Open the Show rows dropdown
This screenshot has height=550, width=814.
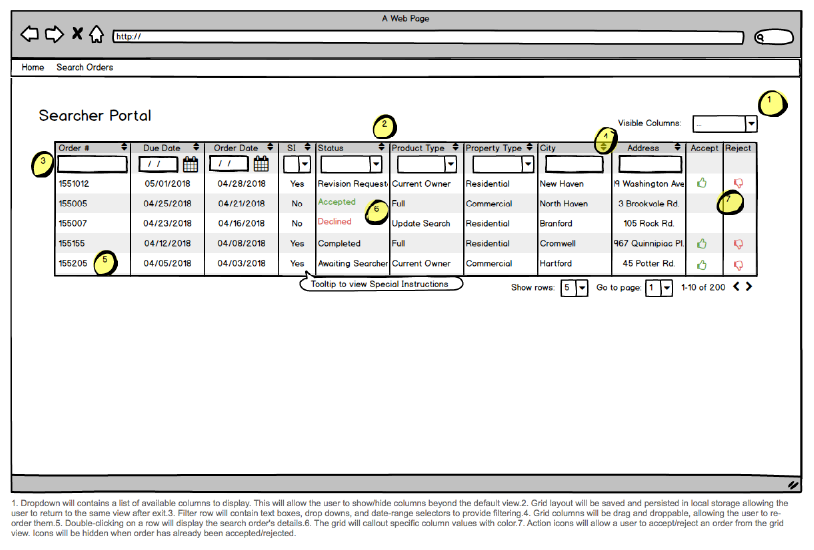pyautogui.click(x=574, y=287)
